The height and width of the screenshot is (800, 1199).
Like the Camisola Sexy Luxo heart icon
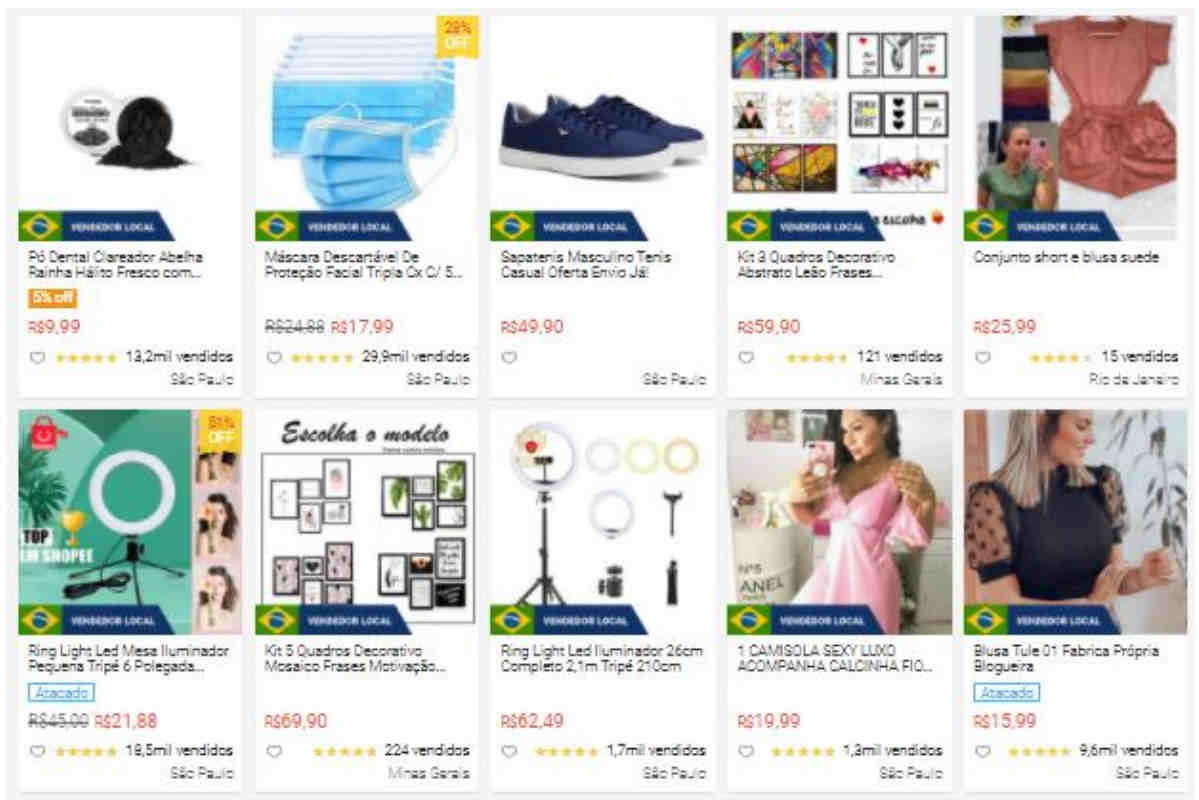[746, 751]
